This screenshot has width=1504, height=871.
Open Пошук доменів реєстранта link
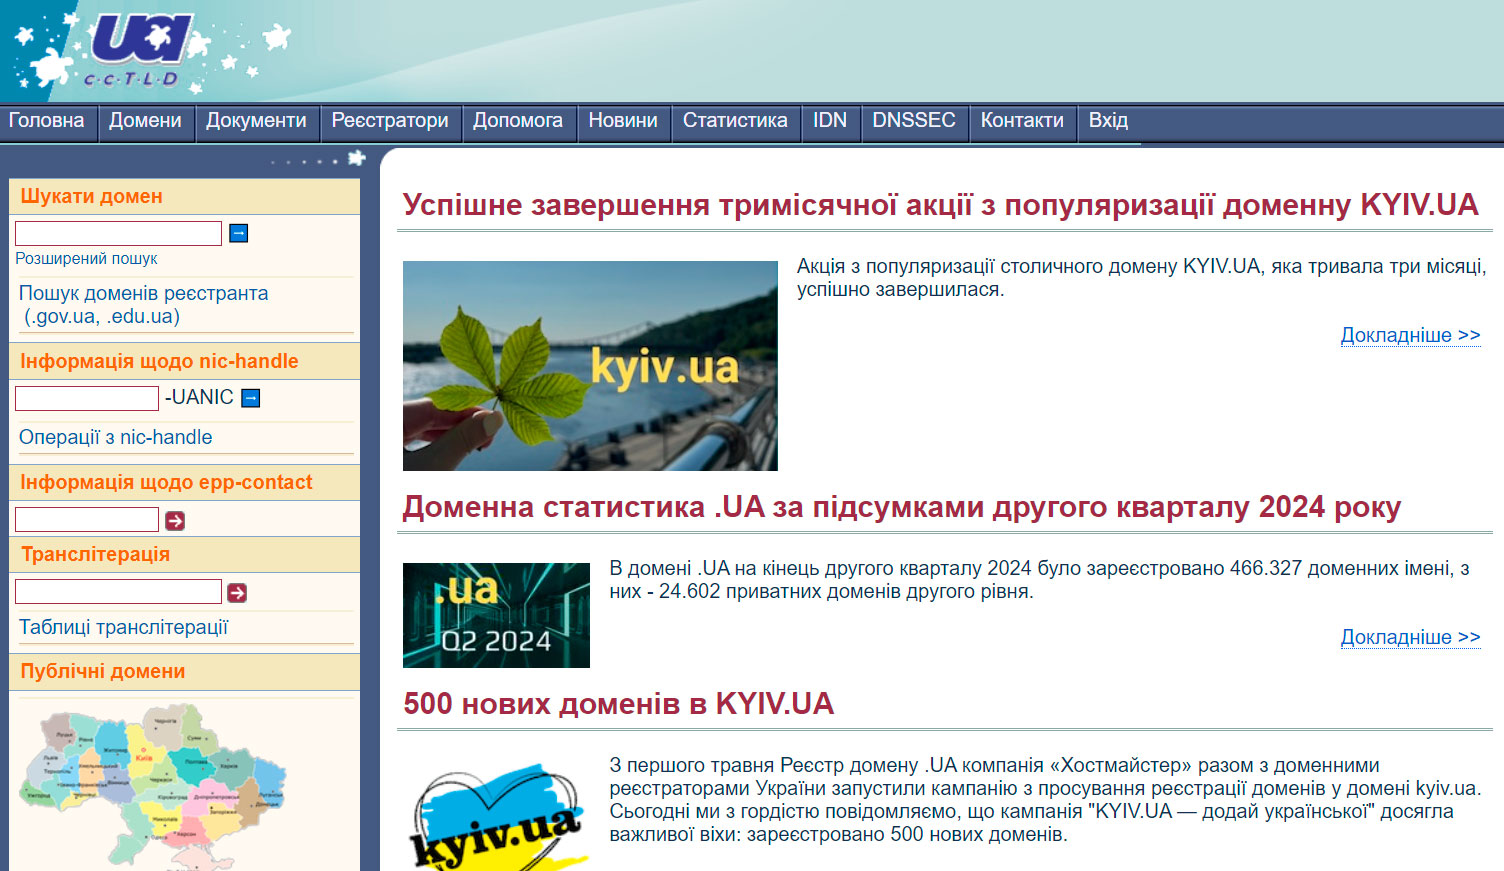point(143,305)
